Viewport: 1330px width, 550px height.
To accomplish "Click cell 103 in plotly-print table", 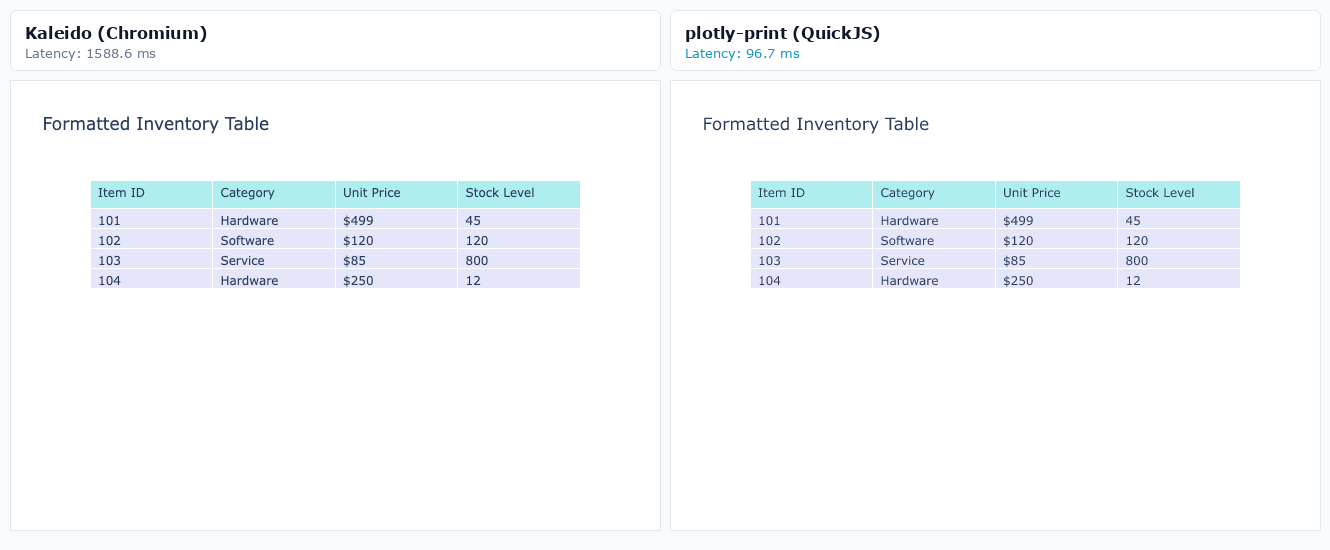I will [x=811, y=259].
